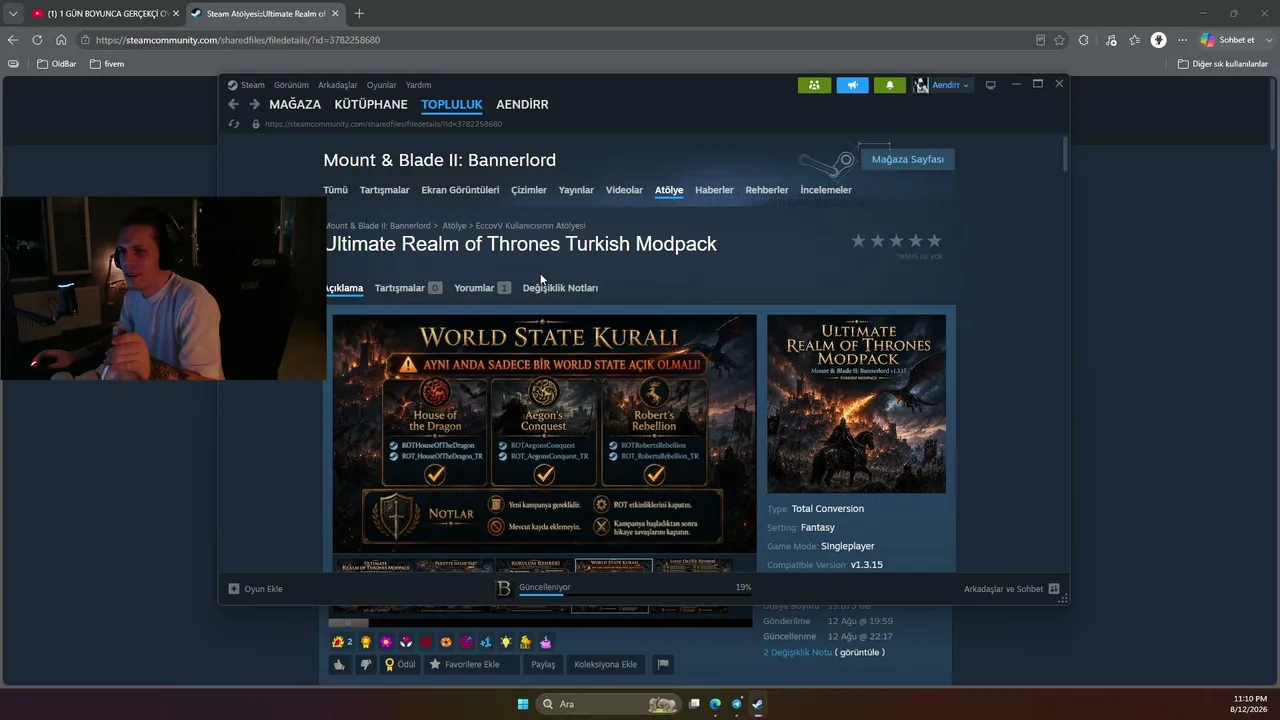This screenshot has height=720, width=1280.
Task: Open Edge extensions puzzle icon
Action: point(1083,40)
